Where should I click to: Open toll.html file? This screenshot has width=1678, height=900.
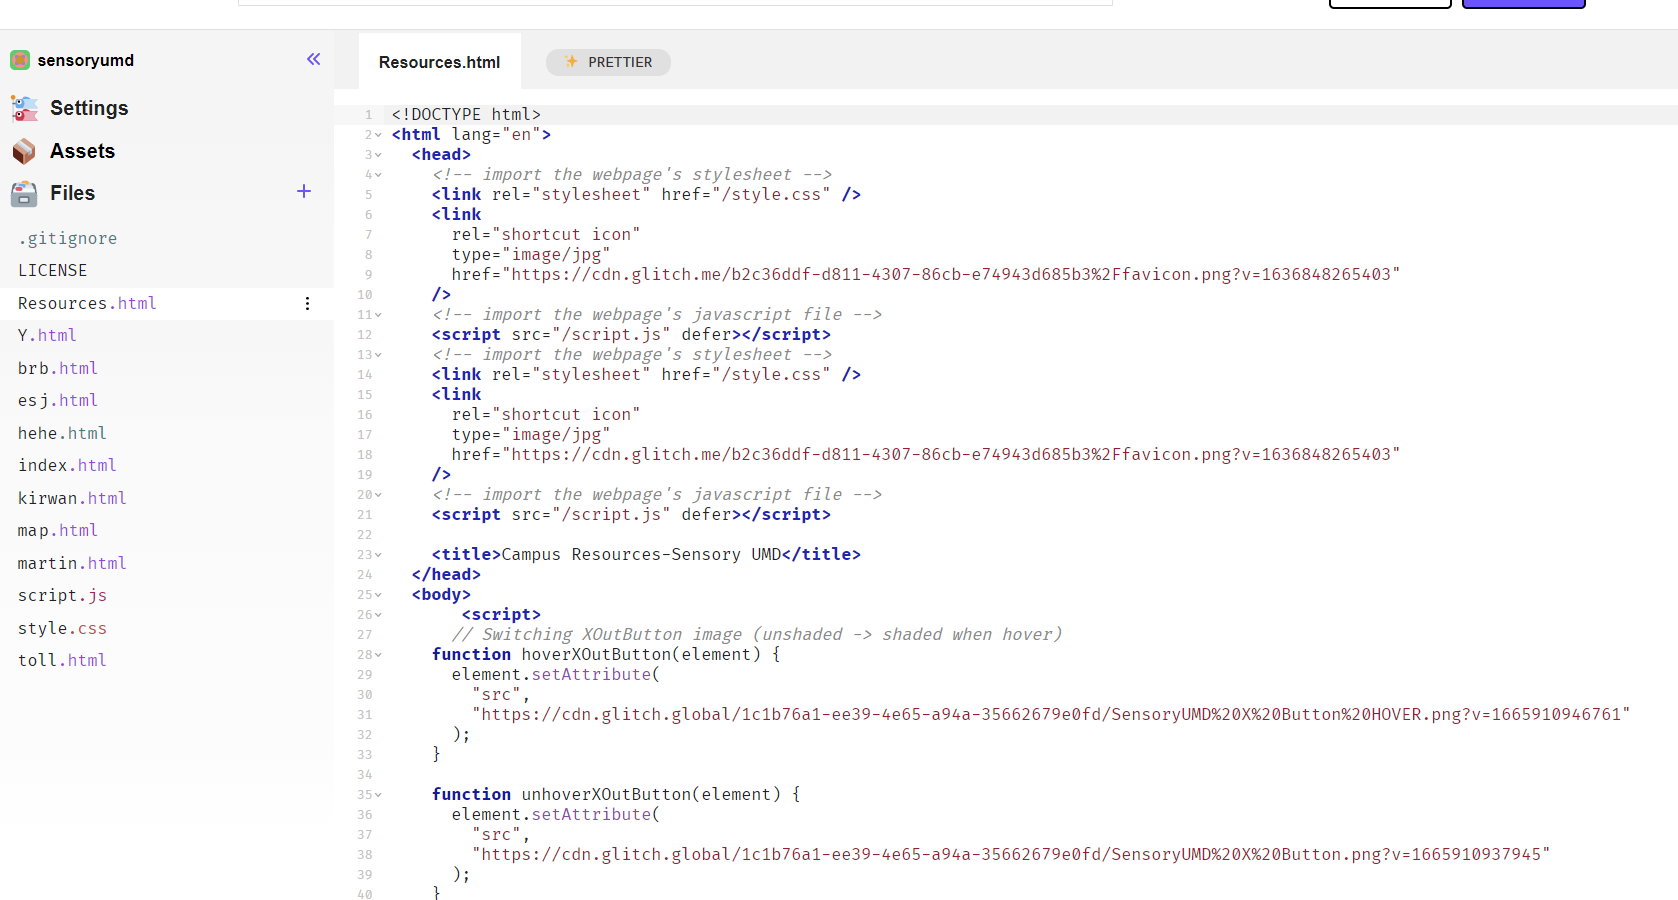[x=62, y=660]
